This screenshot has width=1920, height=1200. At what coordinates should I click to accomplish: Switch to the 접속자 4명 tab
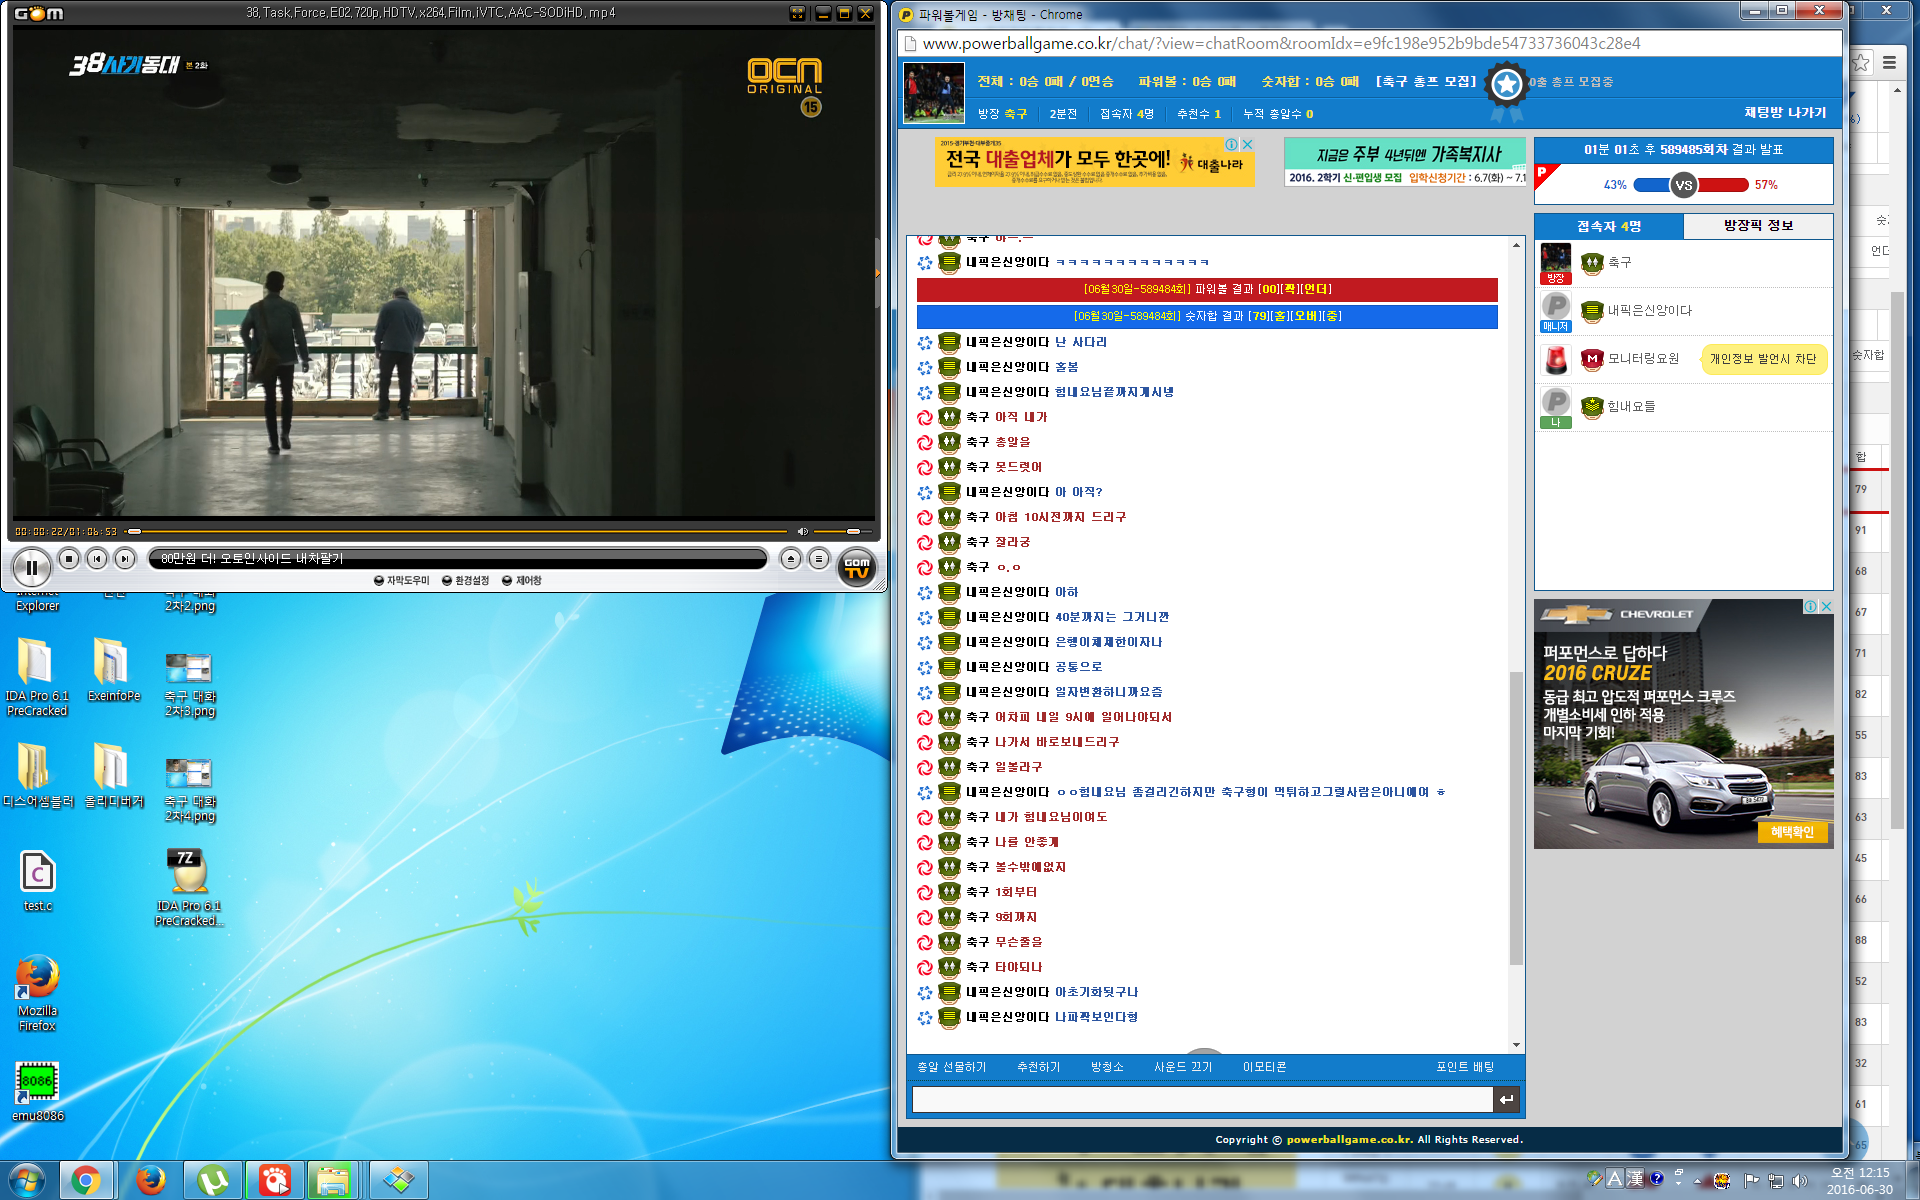pyautogui.click(x=1609, y=226)
